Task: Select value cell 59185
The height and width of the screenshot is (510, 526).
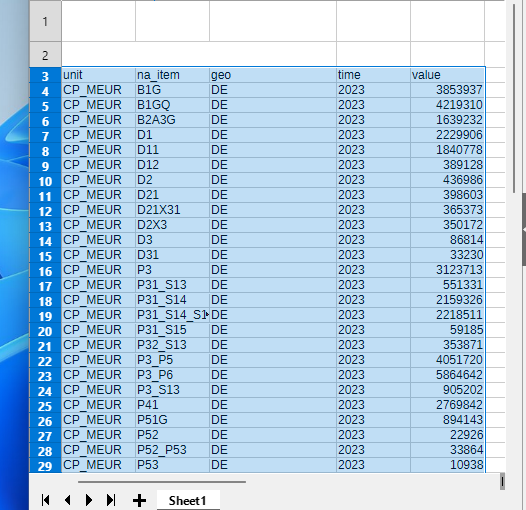Action: (x=448, y=330)
